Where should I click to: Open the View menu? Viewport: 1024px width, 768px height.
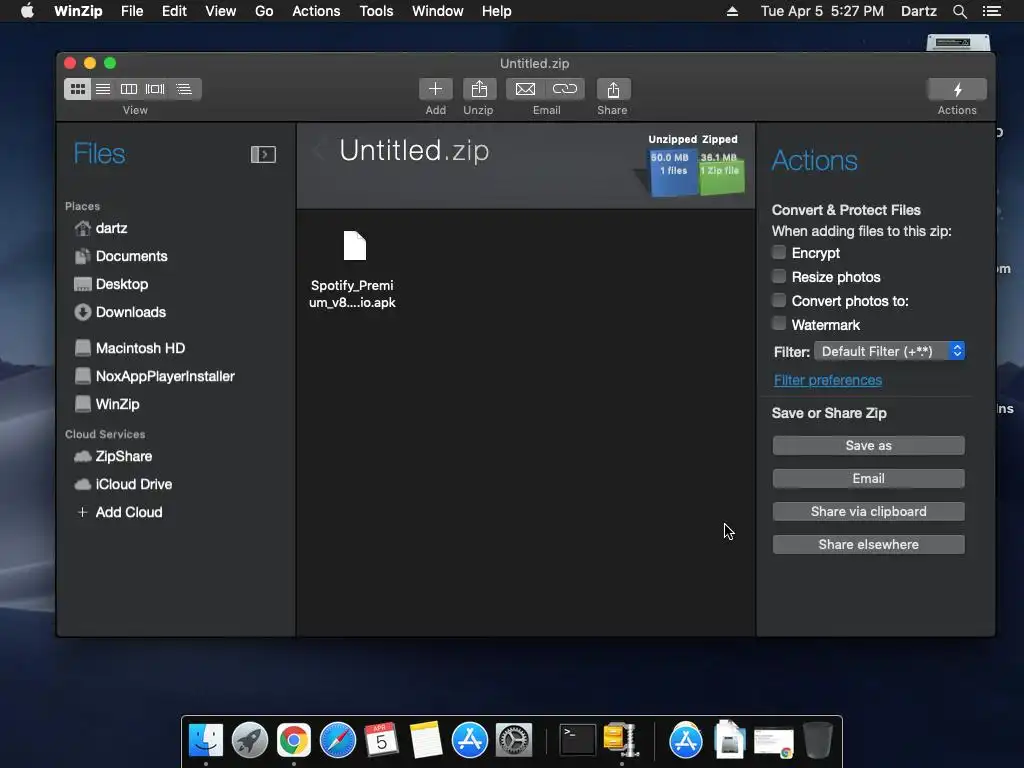(221, 11)
